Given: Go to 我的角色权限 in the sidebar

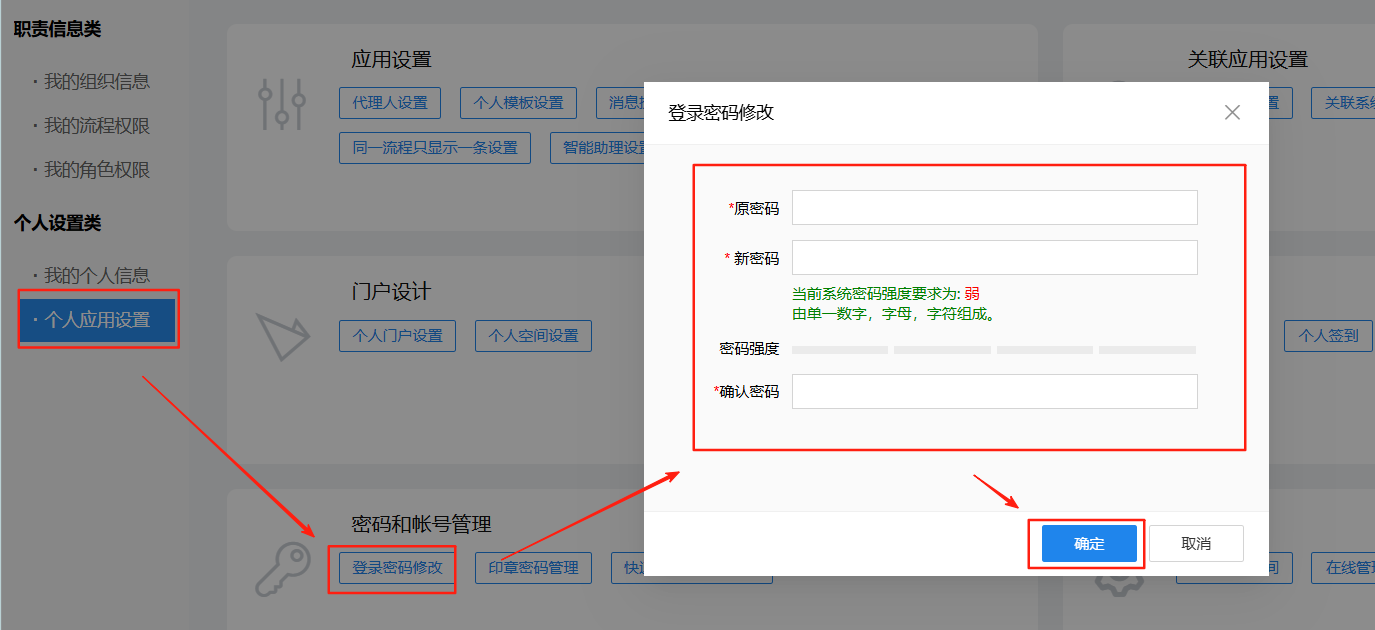Looking at the screenshot, I should click(x=96, y=170).
